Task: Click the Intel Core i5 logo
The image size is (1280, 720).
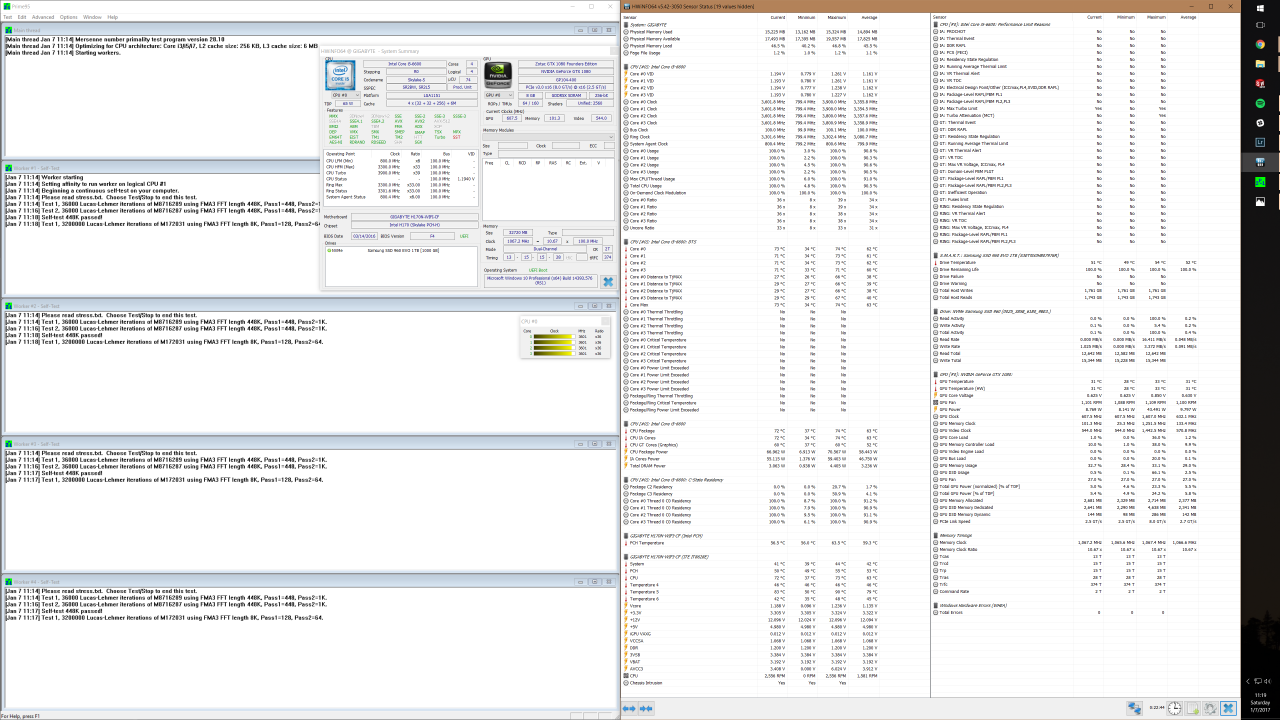Action: point(342,78)
